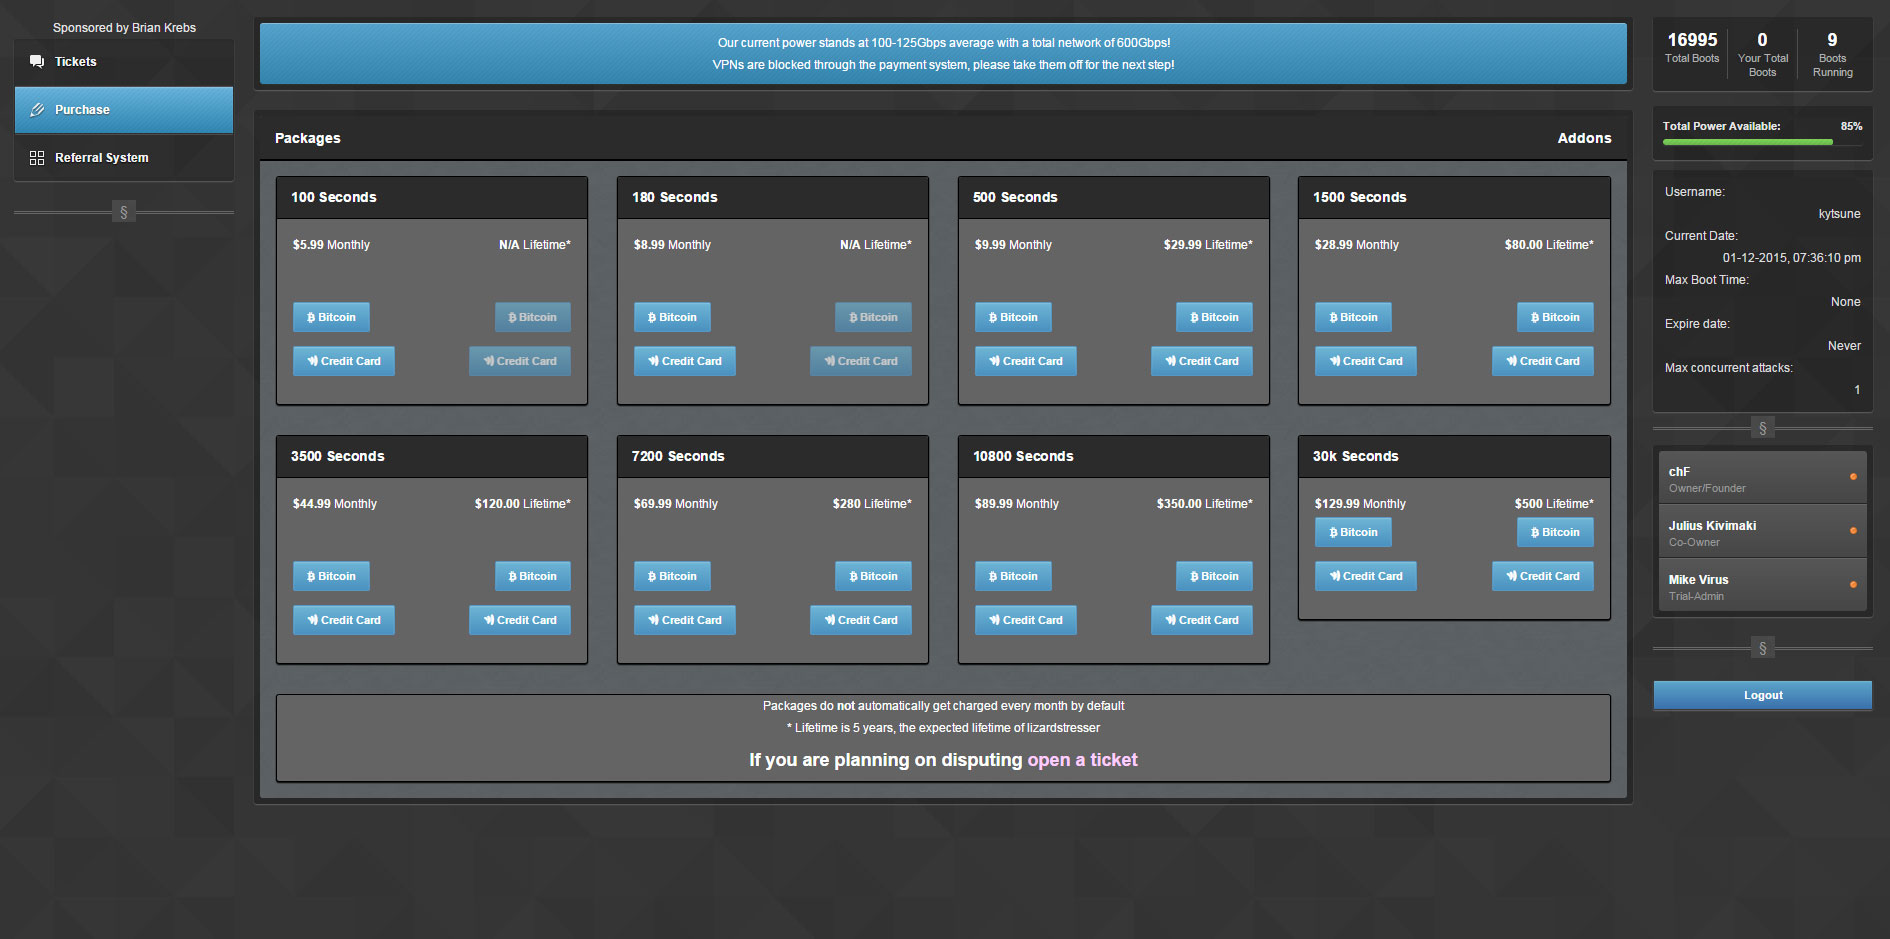
Task: Select the Purchase sidebar item
Action: click(x=124, y=110)
